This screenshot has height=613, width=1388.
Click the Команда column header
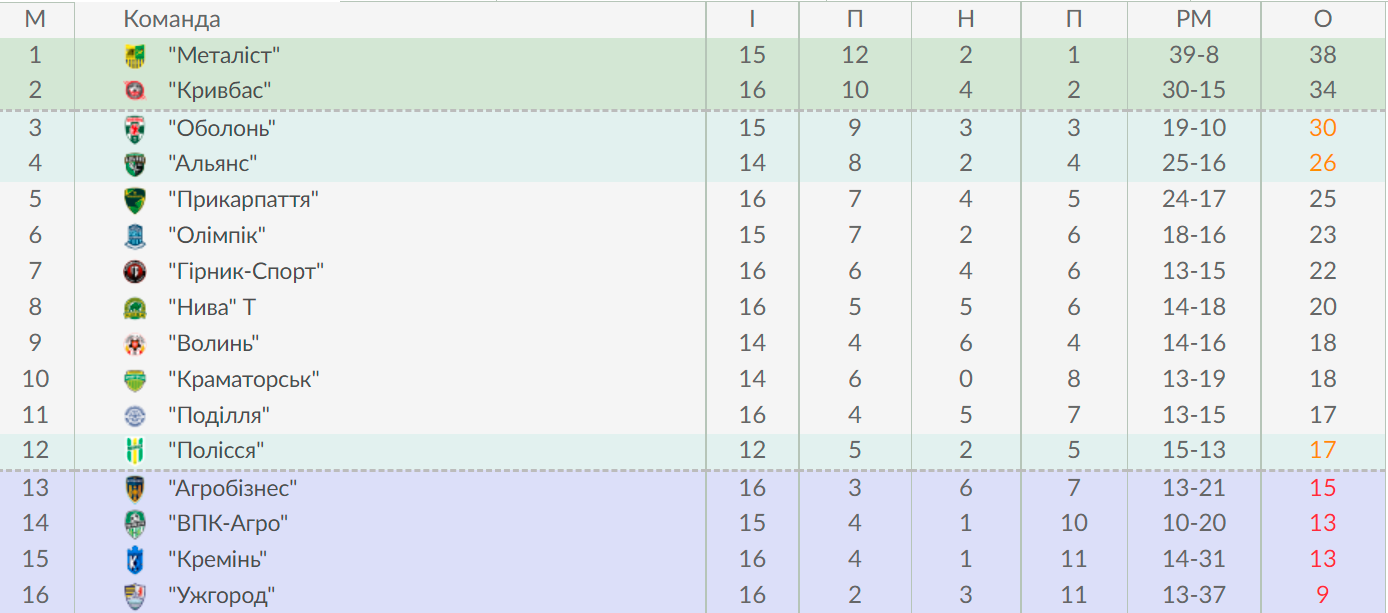point(172,19)
